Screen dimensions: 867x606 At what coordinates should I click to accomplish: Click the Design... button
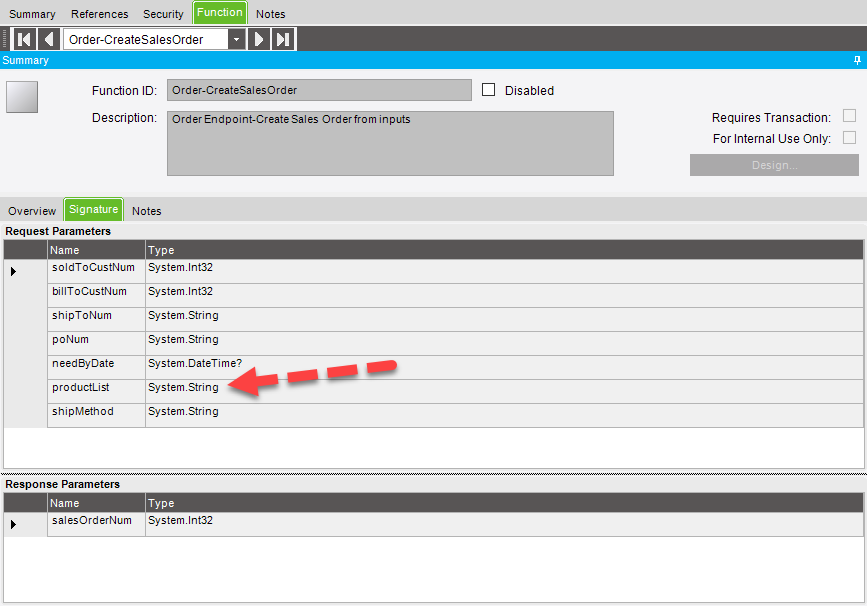coord(774,165)
